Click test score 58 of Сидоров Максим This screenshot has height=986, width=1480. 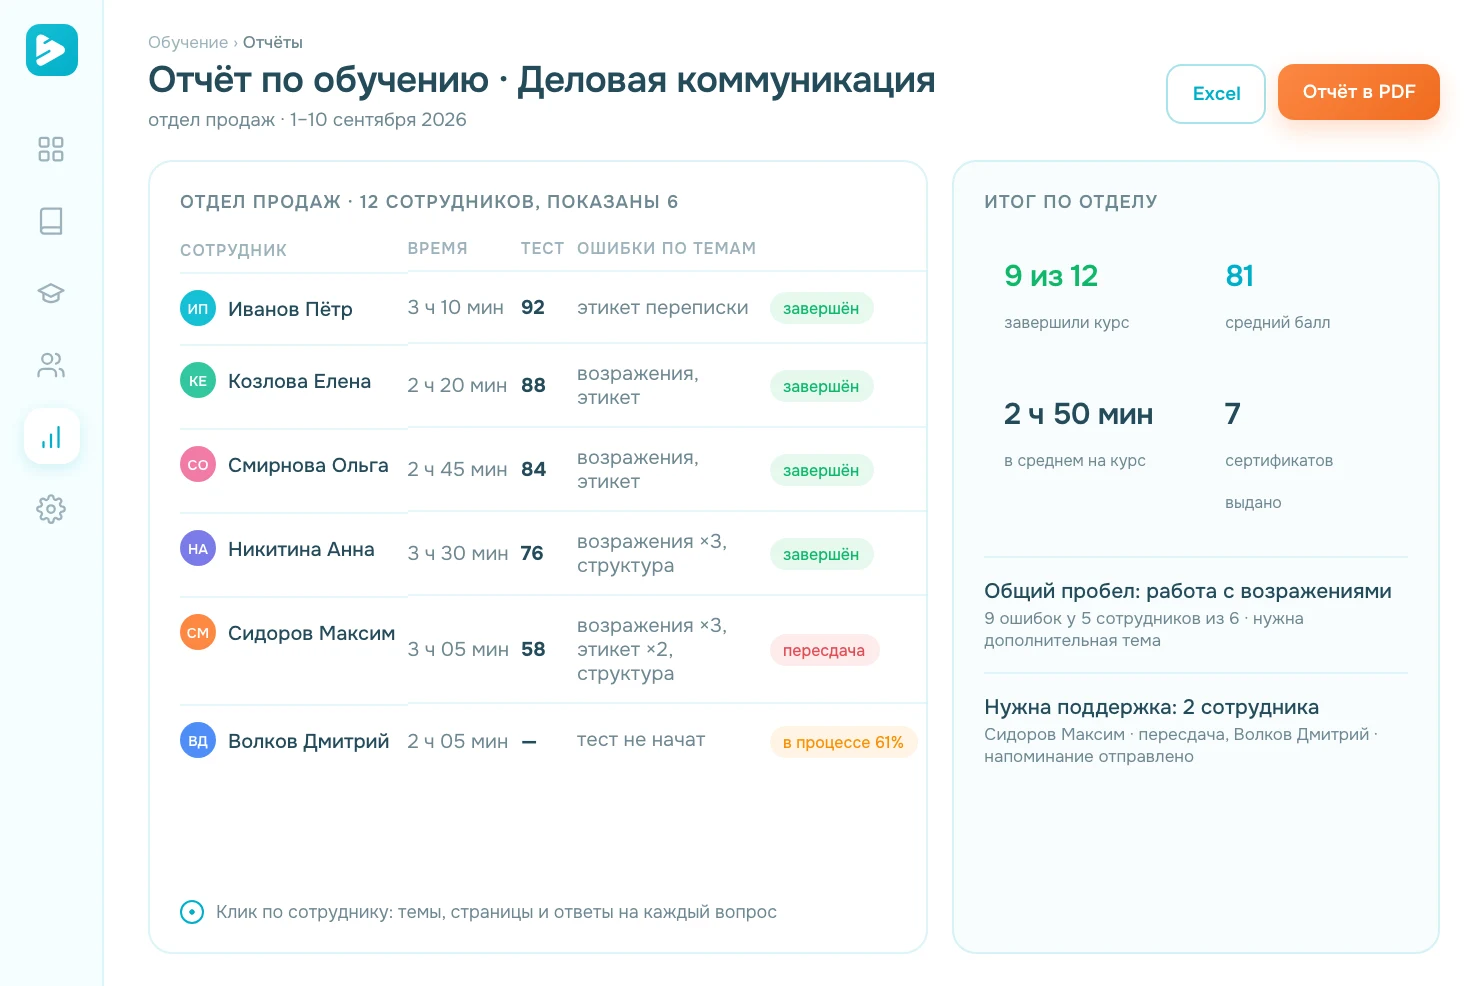pos(533,649)
